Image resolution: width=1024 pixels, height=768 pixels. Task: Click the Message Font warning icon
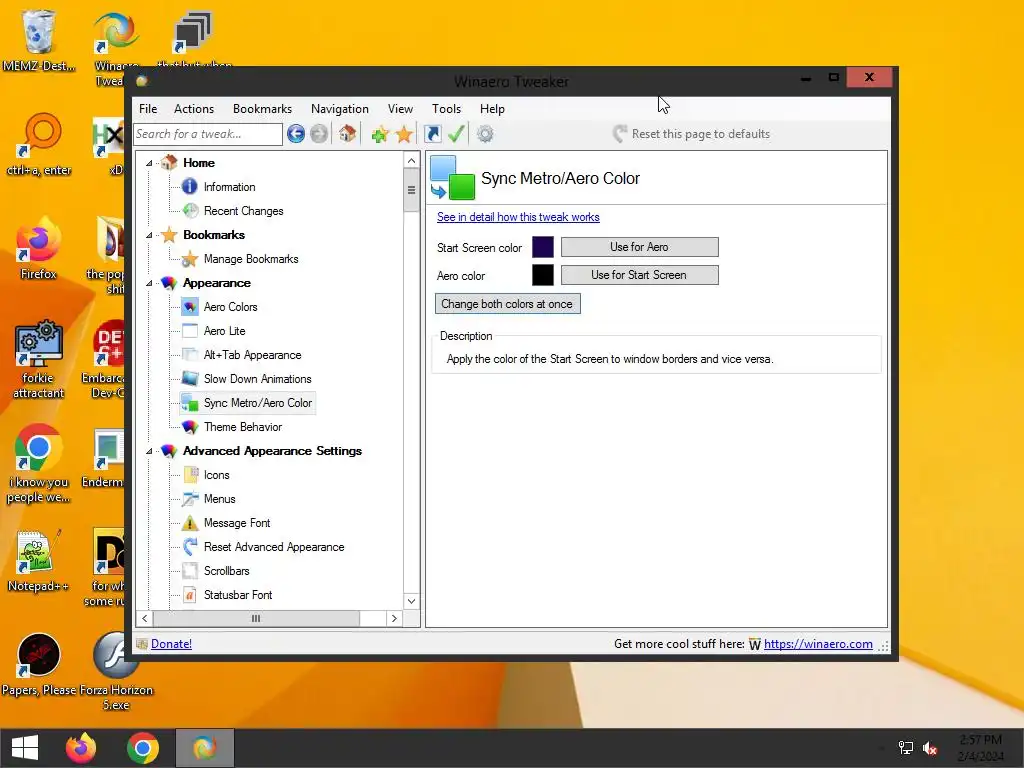click(189, 523)
